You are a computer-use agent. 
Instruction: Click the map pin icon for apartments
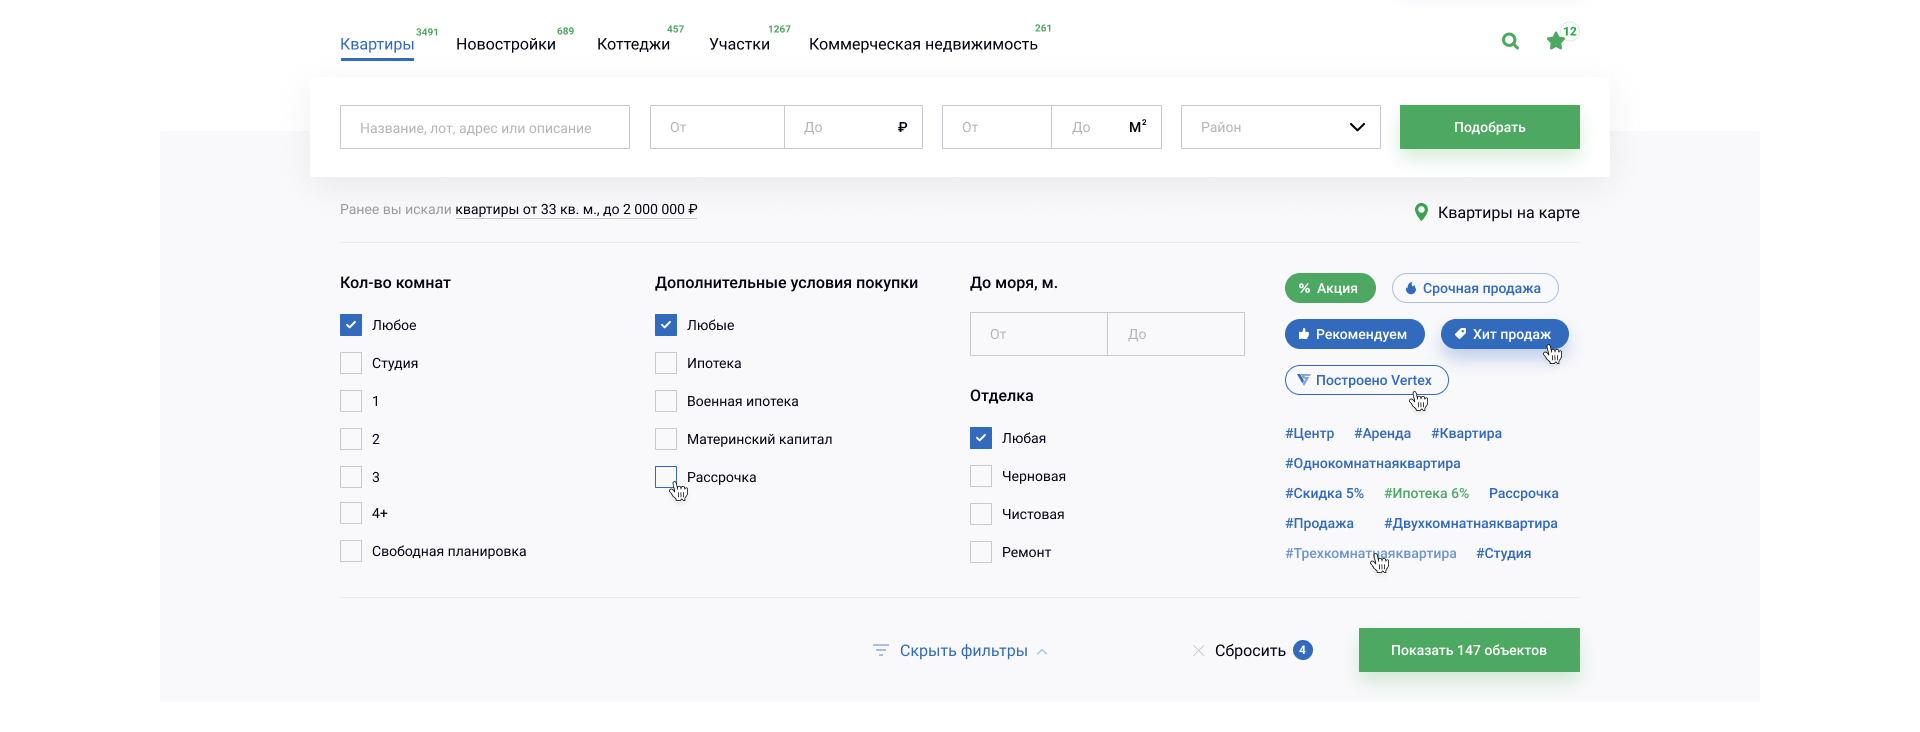[x=1421, y=212]
